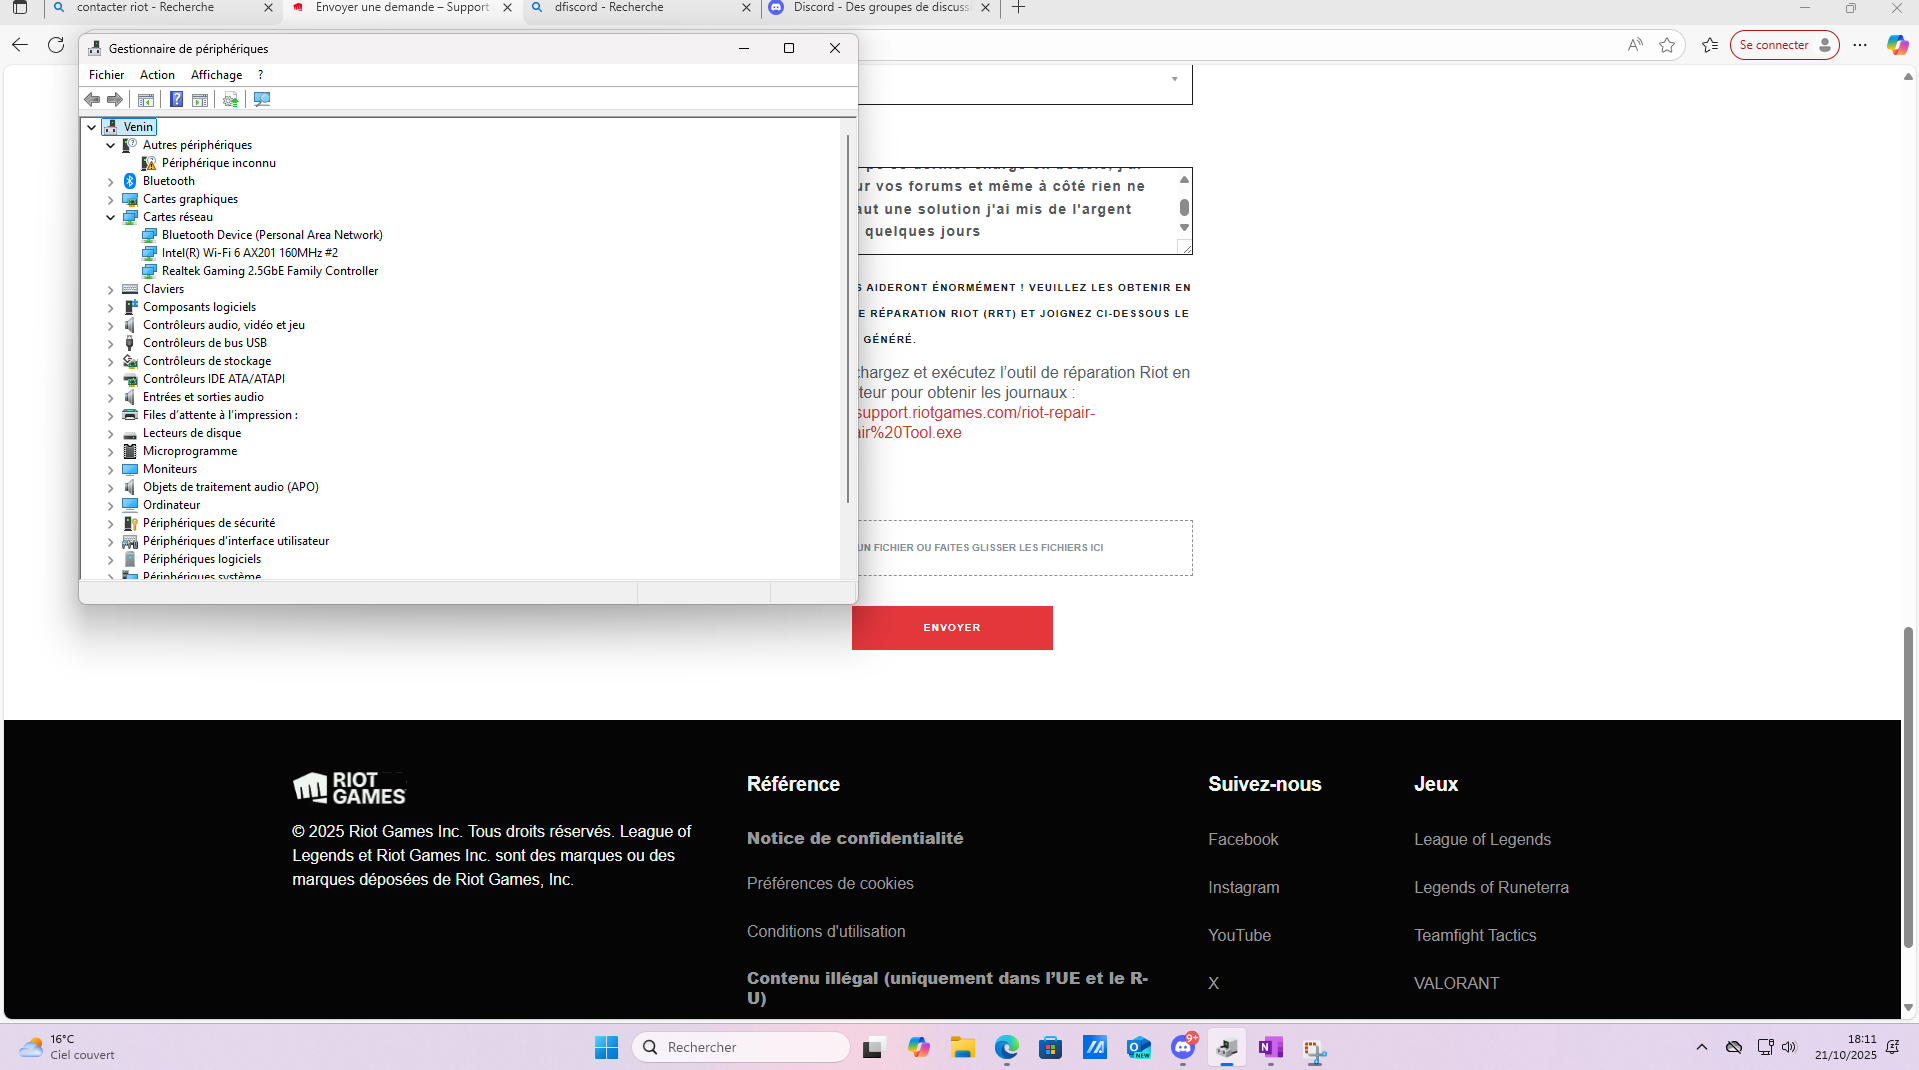Screen dimensions: 1919x1070
Task: Open the Copilot icon in Edge toolbar
Action: click(x=1897, y=45)
